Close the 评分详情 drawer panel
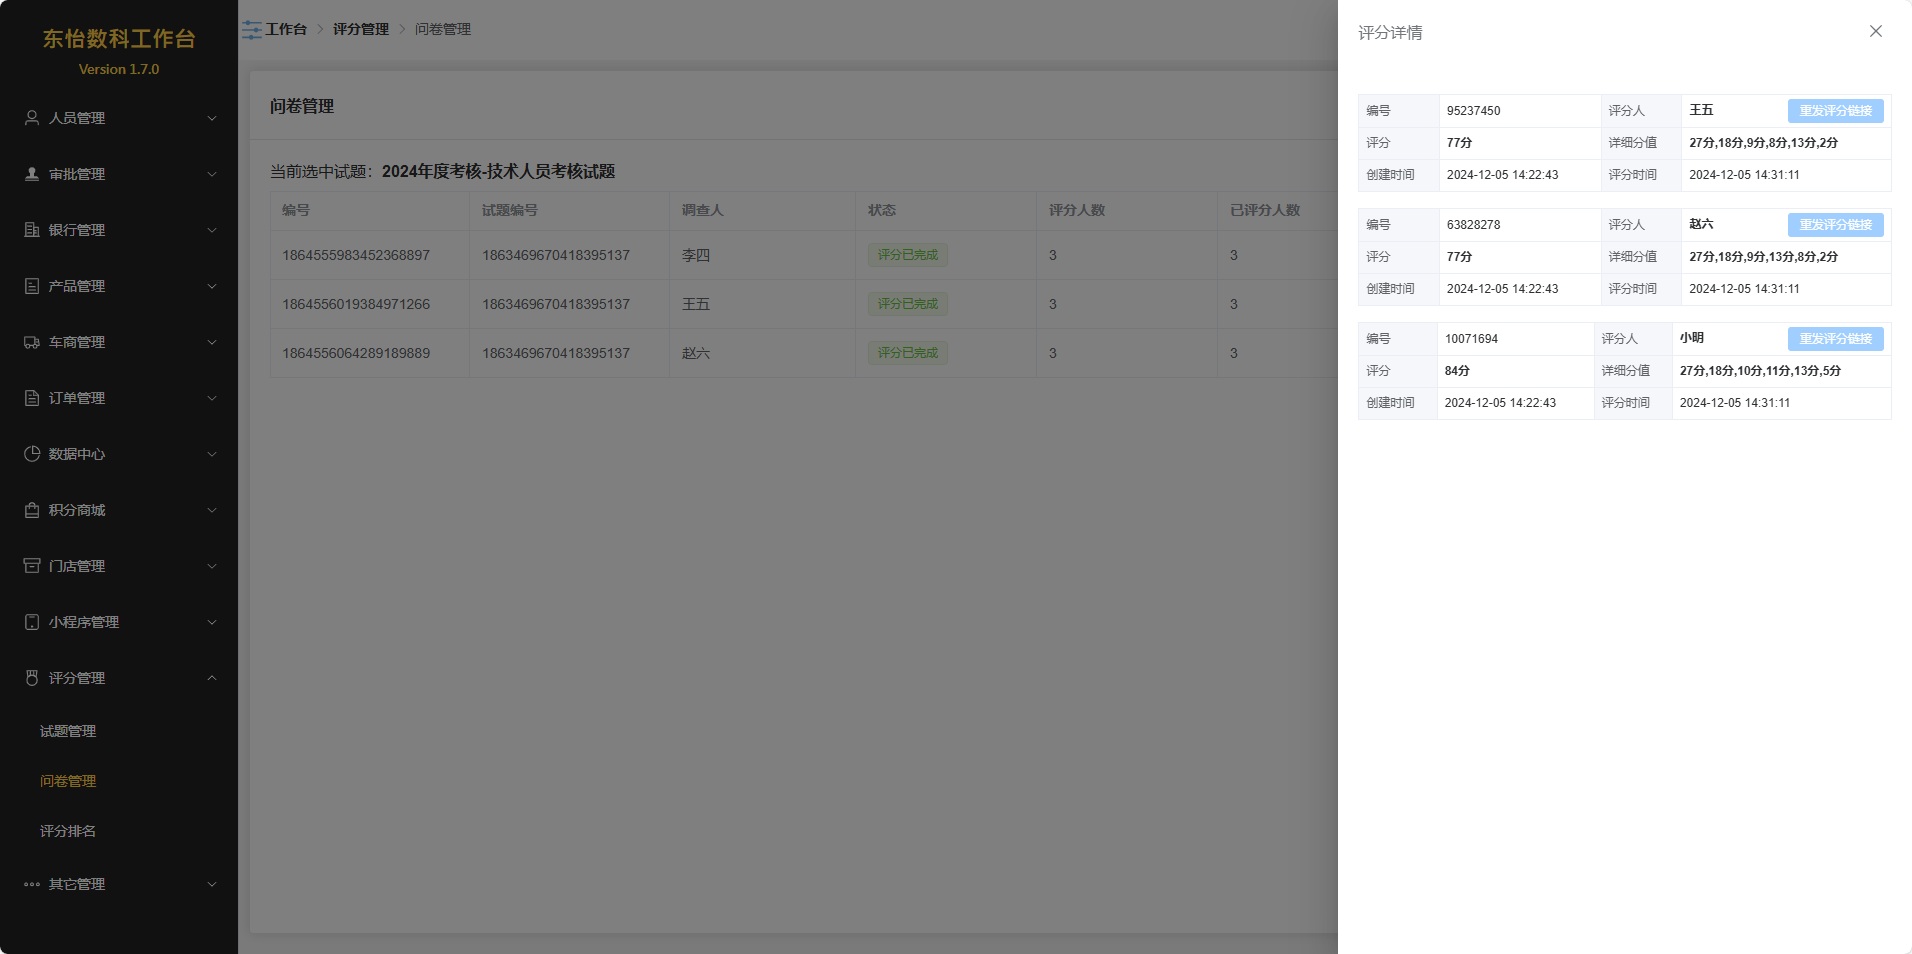The width and height of the screenshot is (1912, 954). tap(1876, 32)
